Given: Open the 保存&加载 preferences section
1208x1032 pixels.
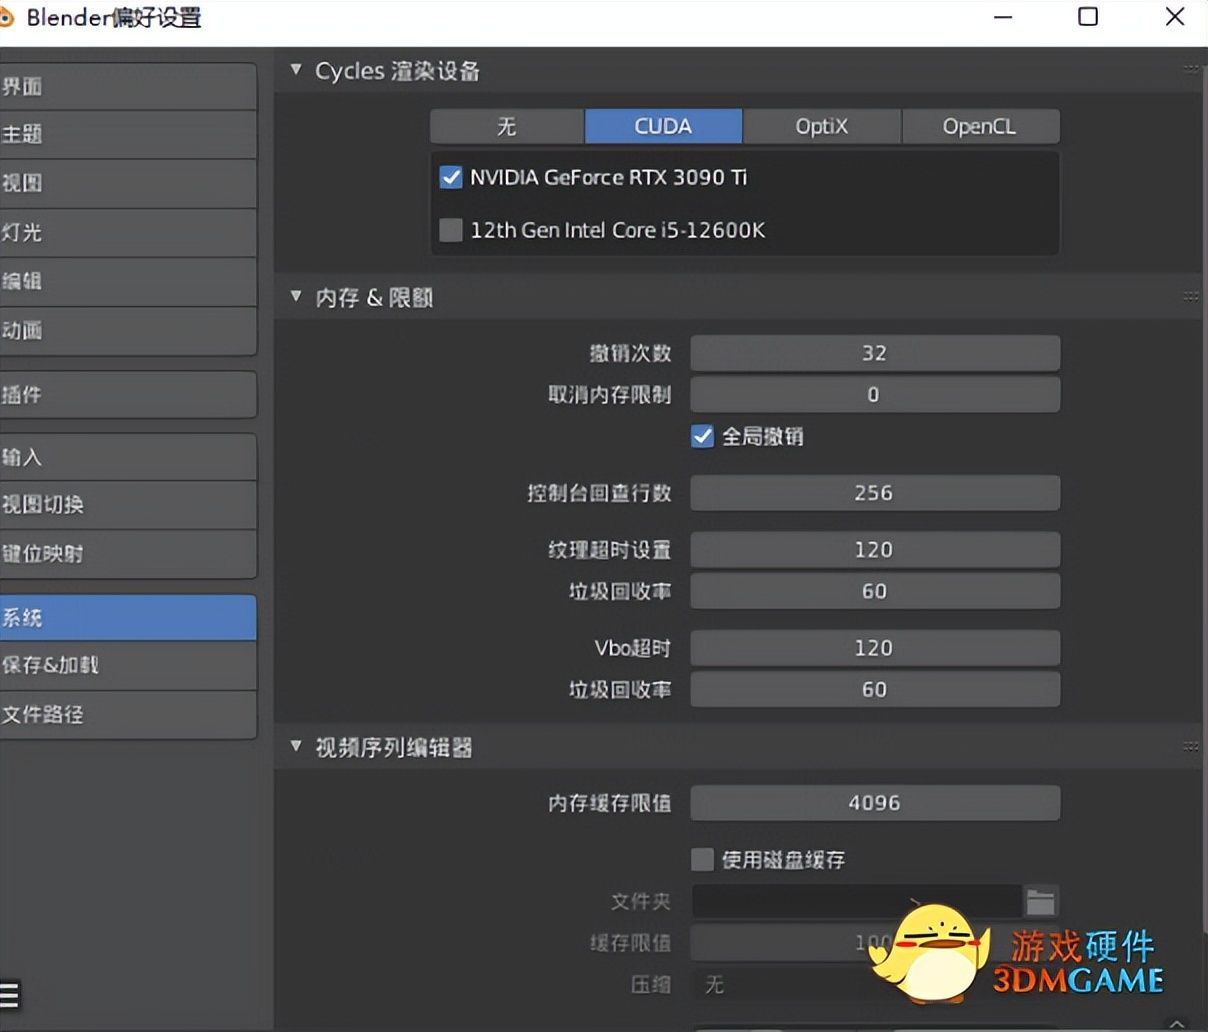Looking at the screenshot, I should 128,665.
